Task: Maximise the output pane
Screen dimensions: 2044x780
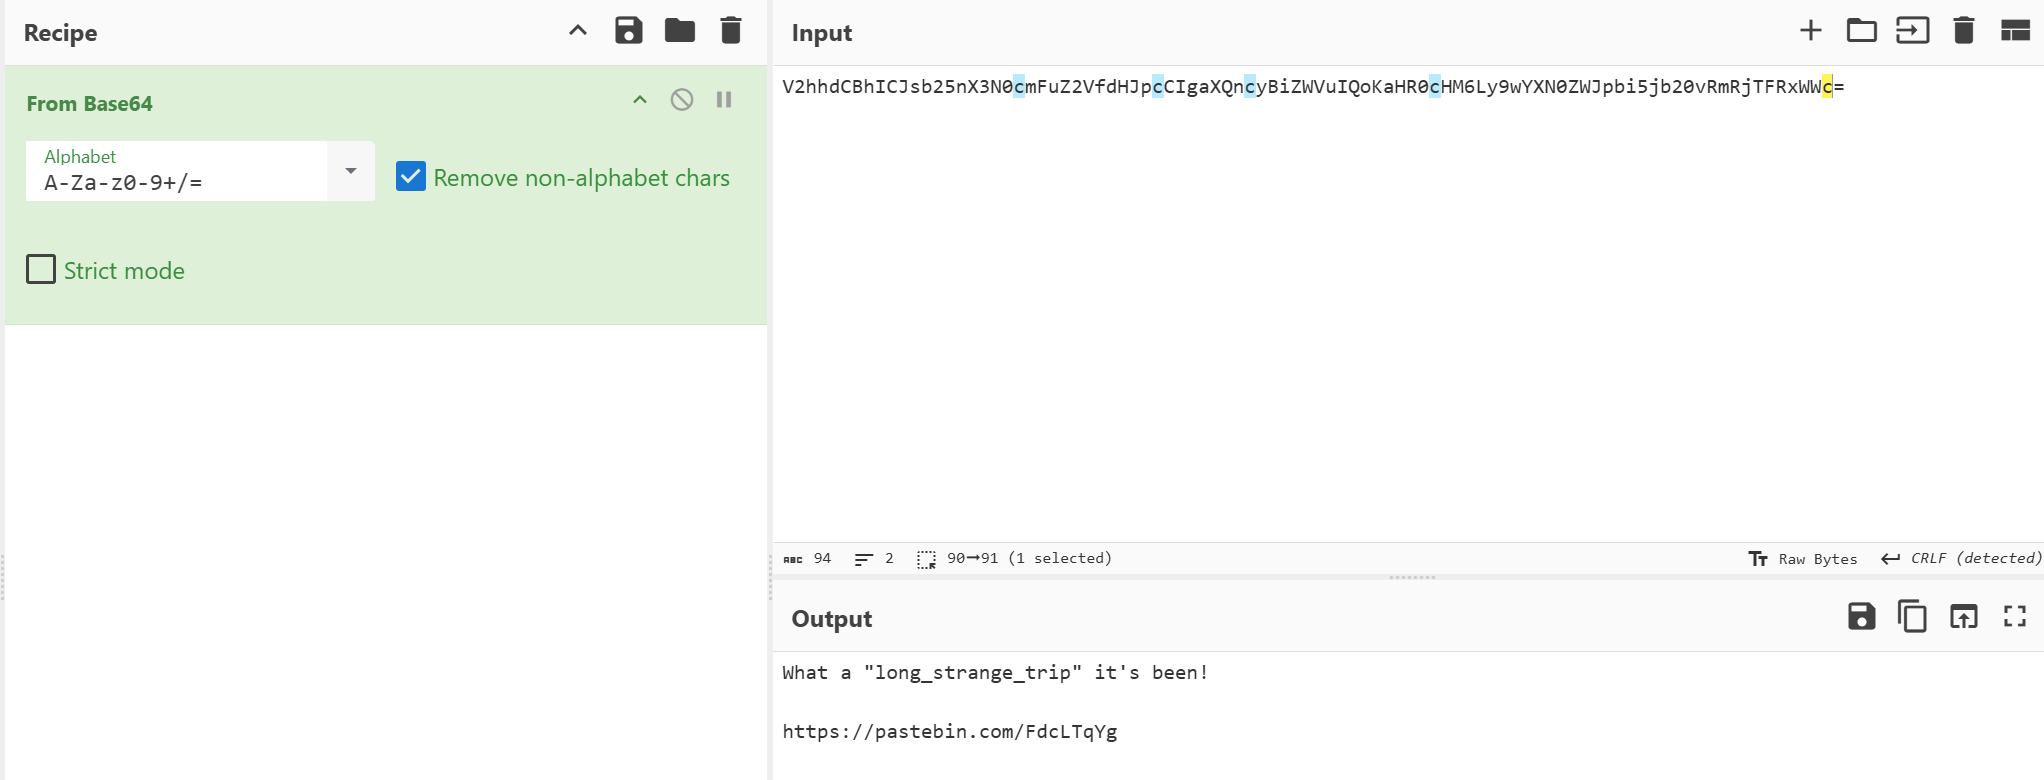Action: tap(2014, 617)
